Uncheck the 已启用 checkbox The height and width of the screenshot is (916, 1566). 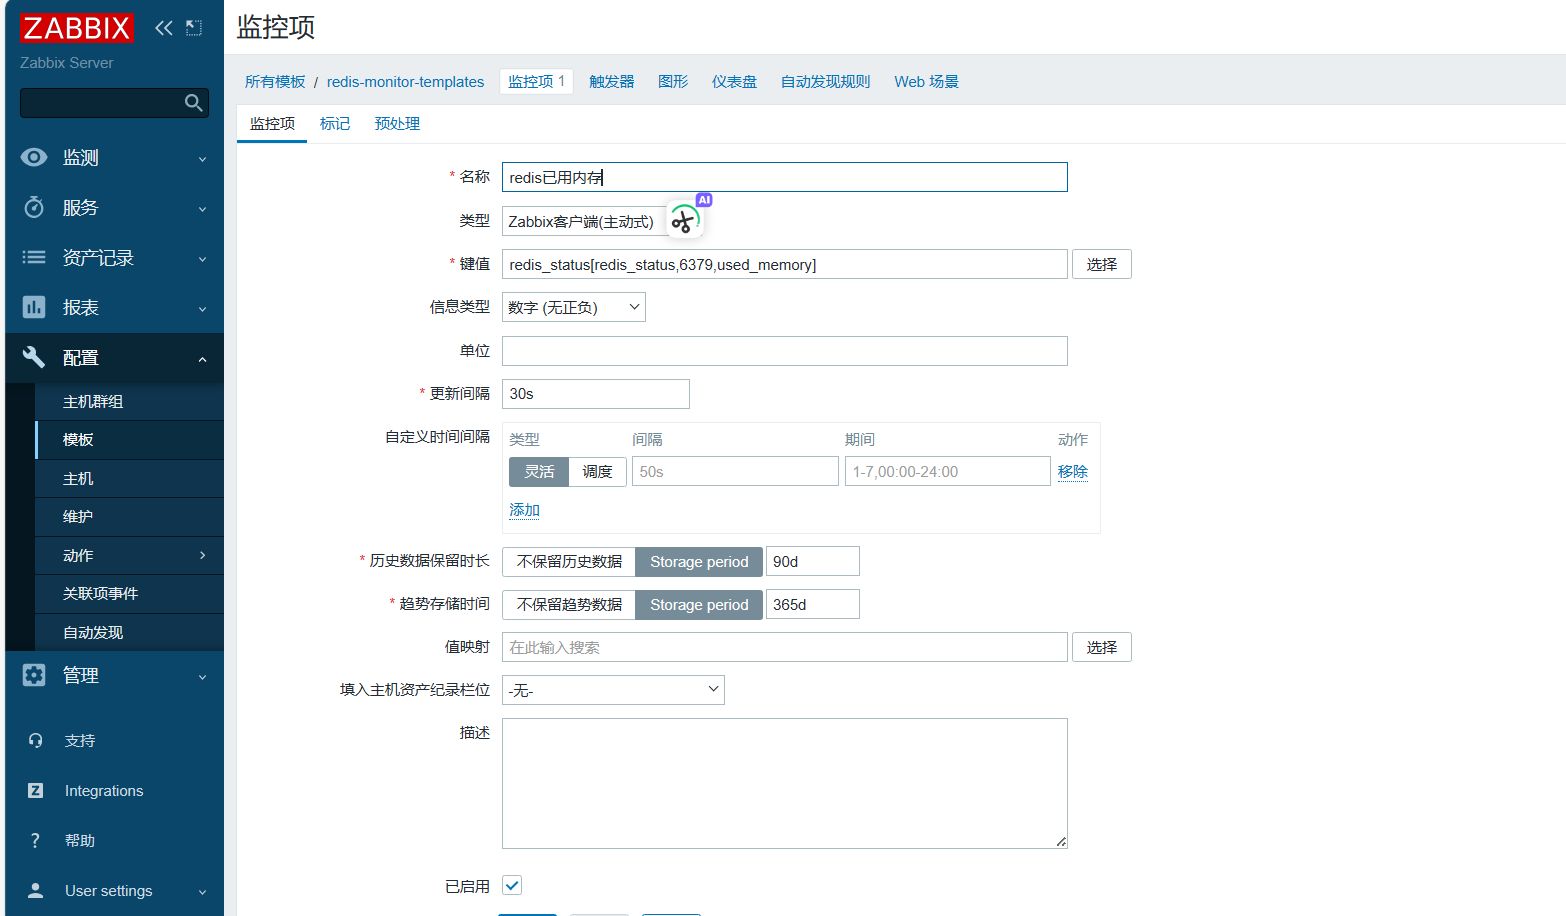512,885
